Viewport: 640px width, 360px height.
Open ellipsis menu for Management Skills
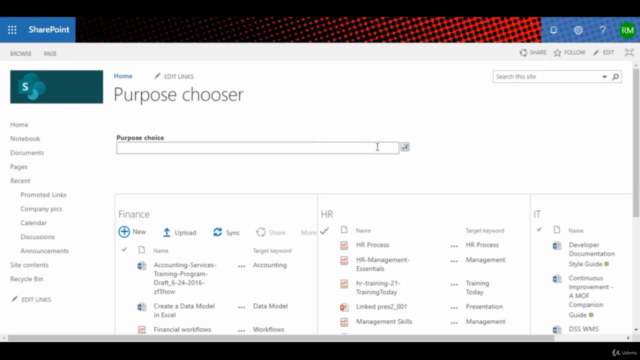point(454,323)
